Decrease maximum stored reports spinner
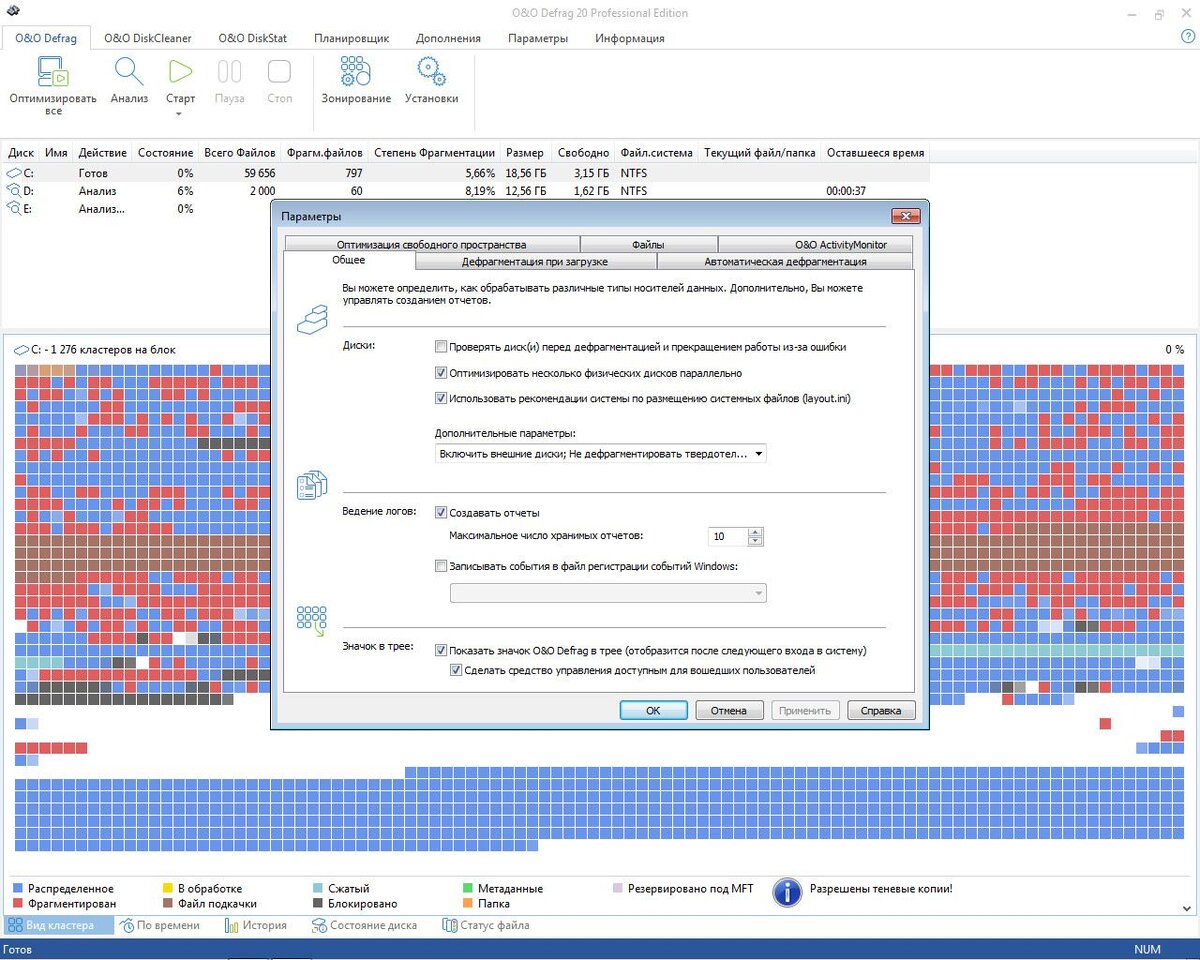The image size is (1200, 960). point(755,541)
